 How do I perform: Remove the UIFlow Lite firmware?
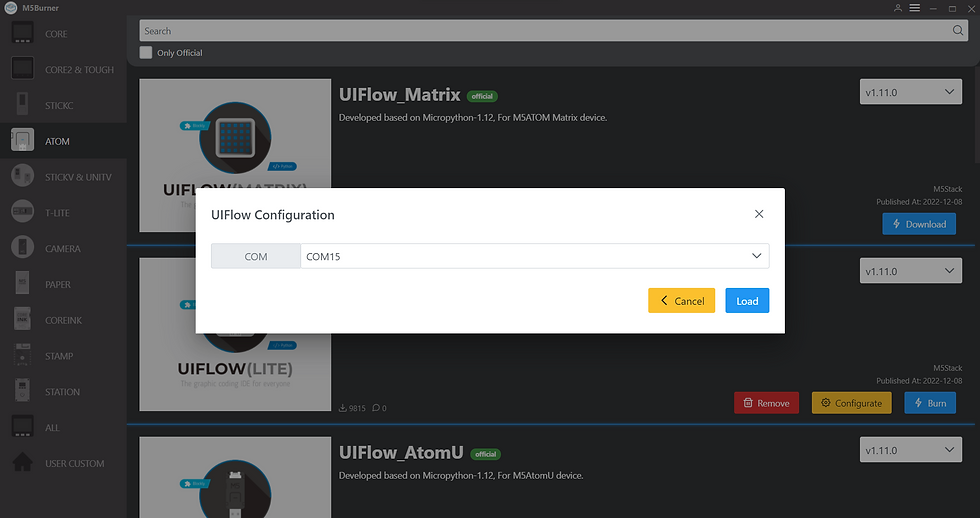(766, 403)
